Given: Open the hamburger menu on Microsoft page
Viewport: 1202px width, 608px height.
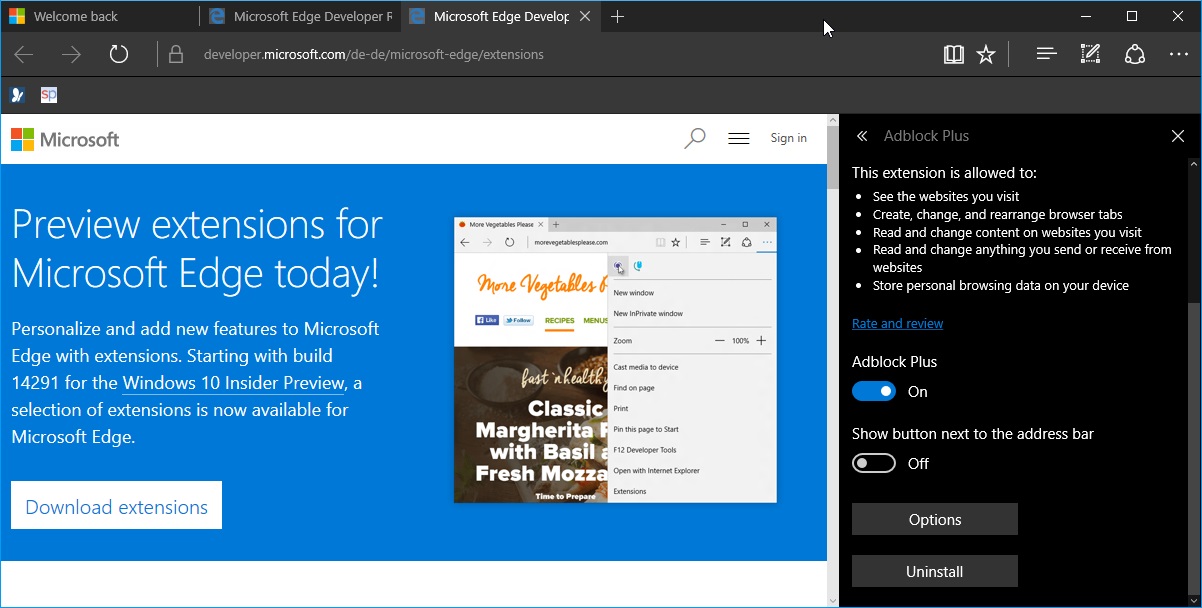Looking at the screenshot, I should point(739,139).
